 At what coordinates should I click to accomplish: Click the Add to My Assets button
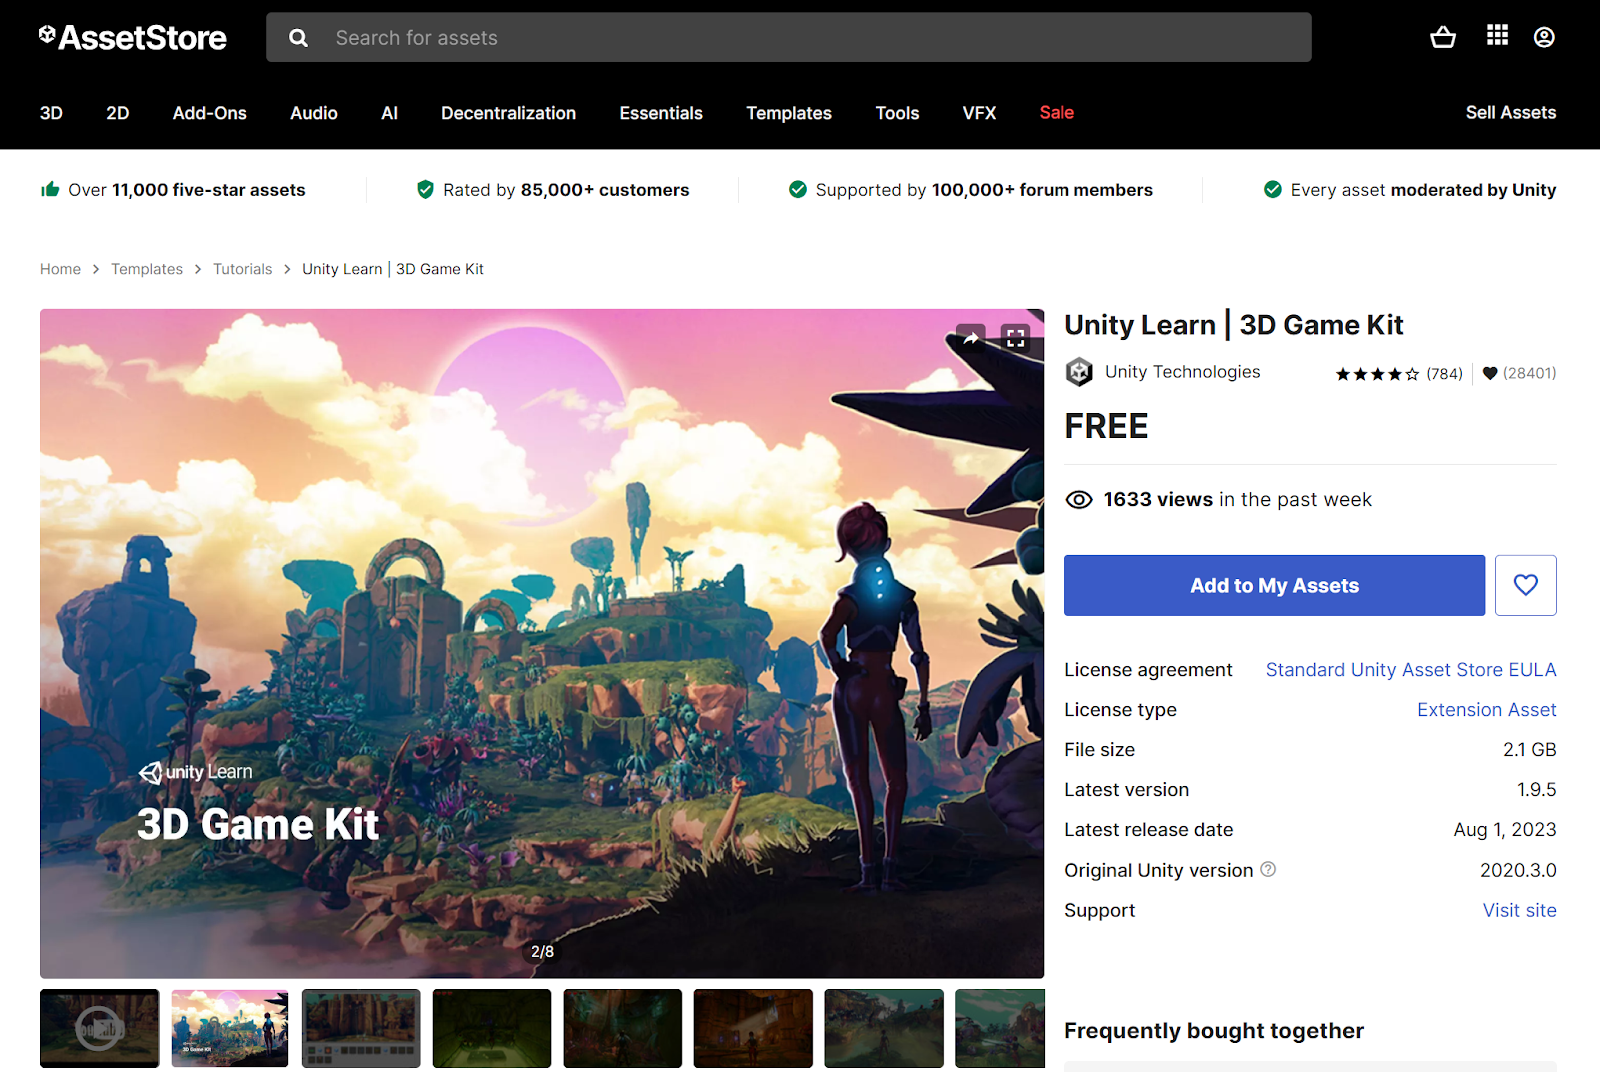pos(1274,585)
